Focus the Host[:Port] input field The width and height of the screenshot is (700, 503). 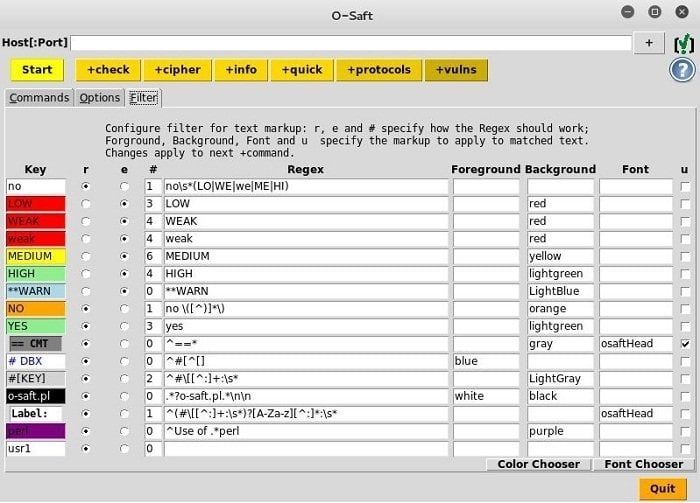pyautogui.click(x=350, y=43)
